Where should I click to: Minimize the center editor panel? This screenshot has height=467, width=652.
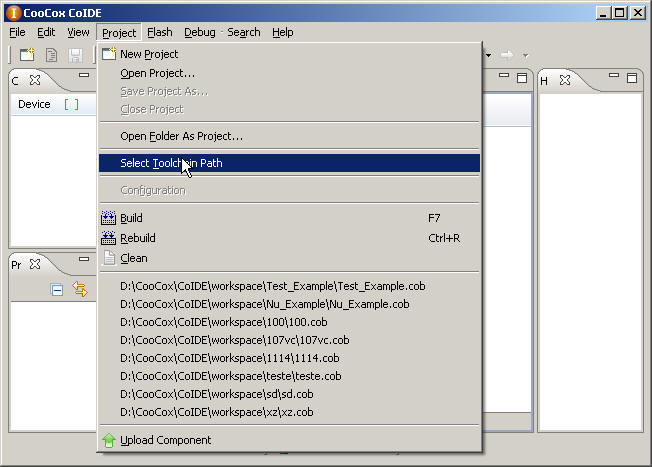click(x=504, y=75)
